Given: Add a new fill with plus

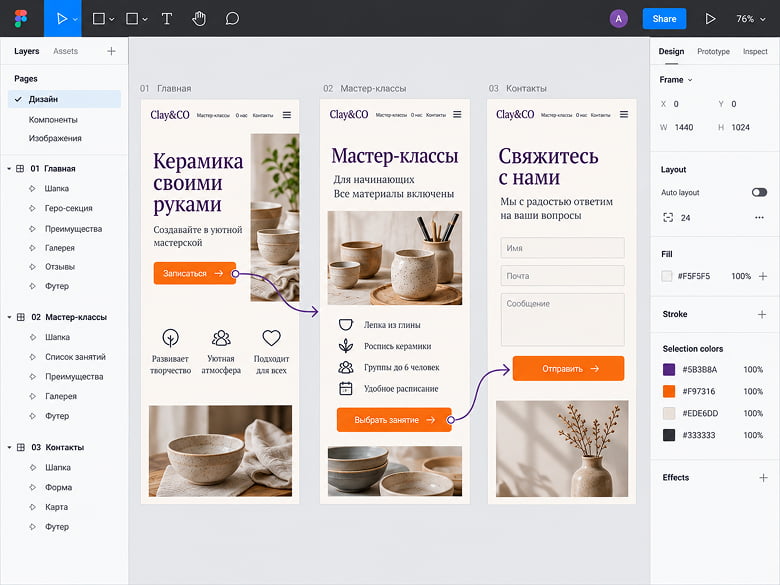Looking at the screenshot, I should pos(763,276).
